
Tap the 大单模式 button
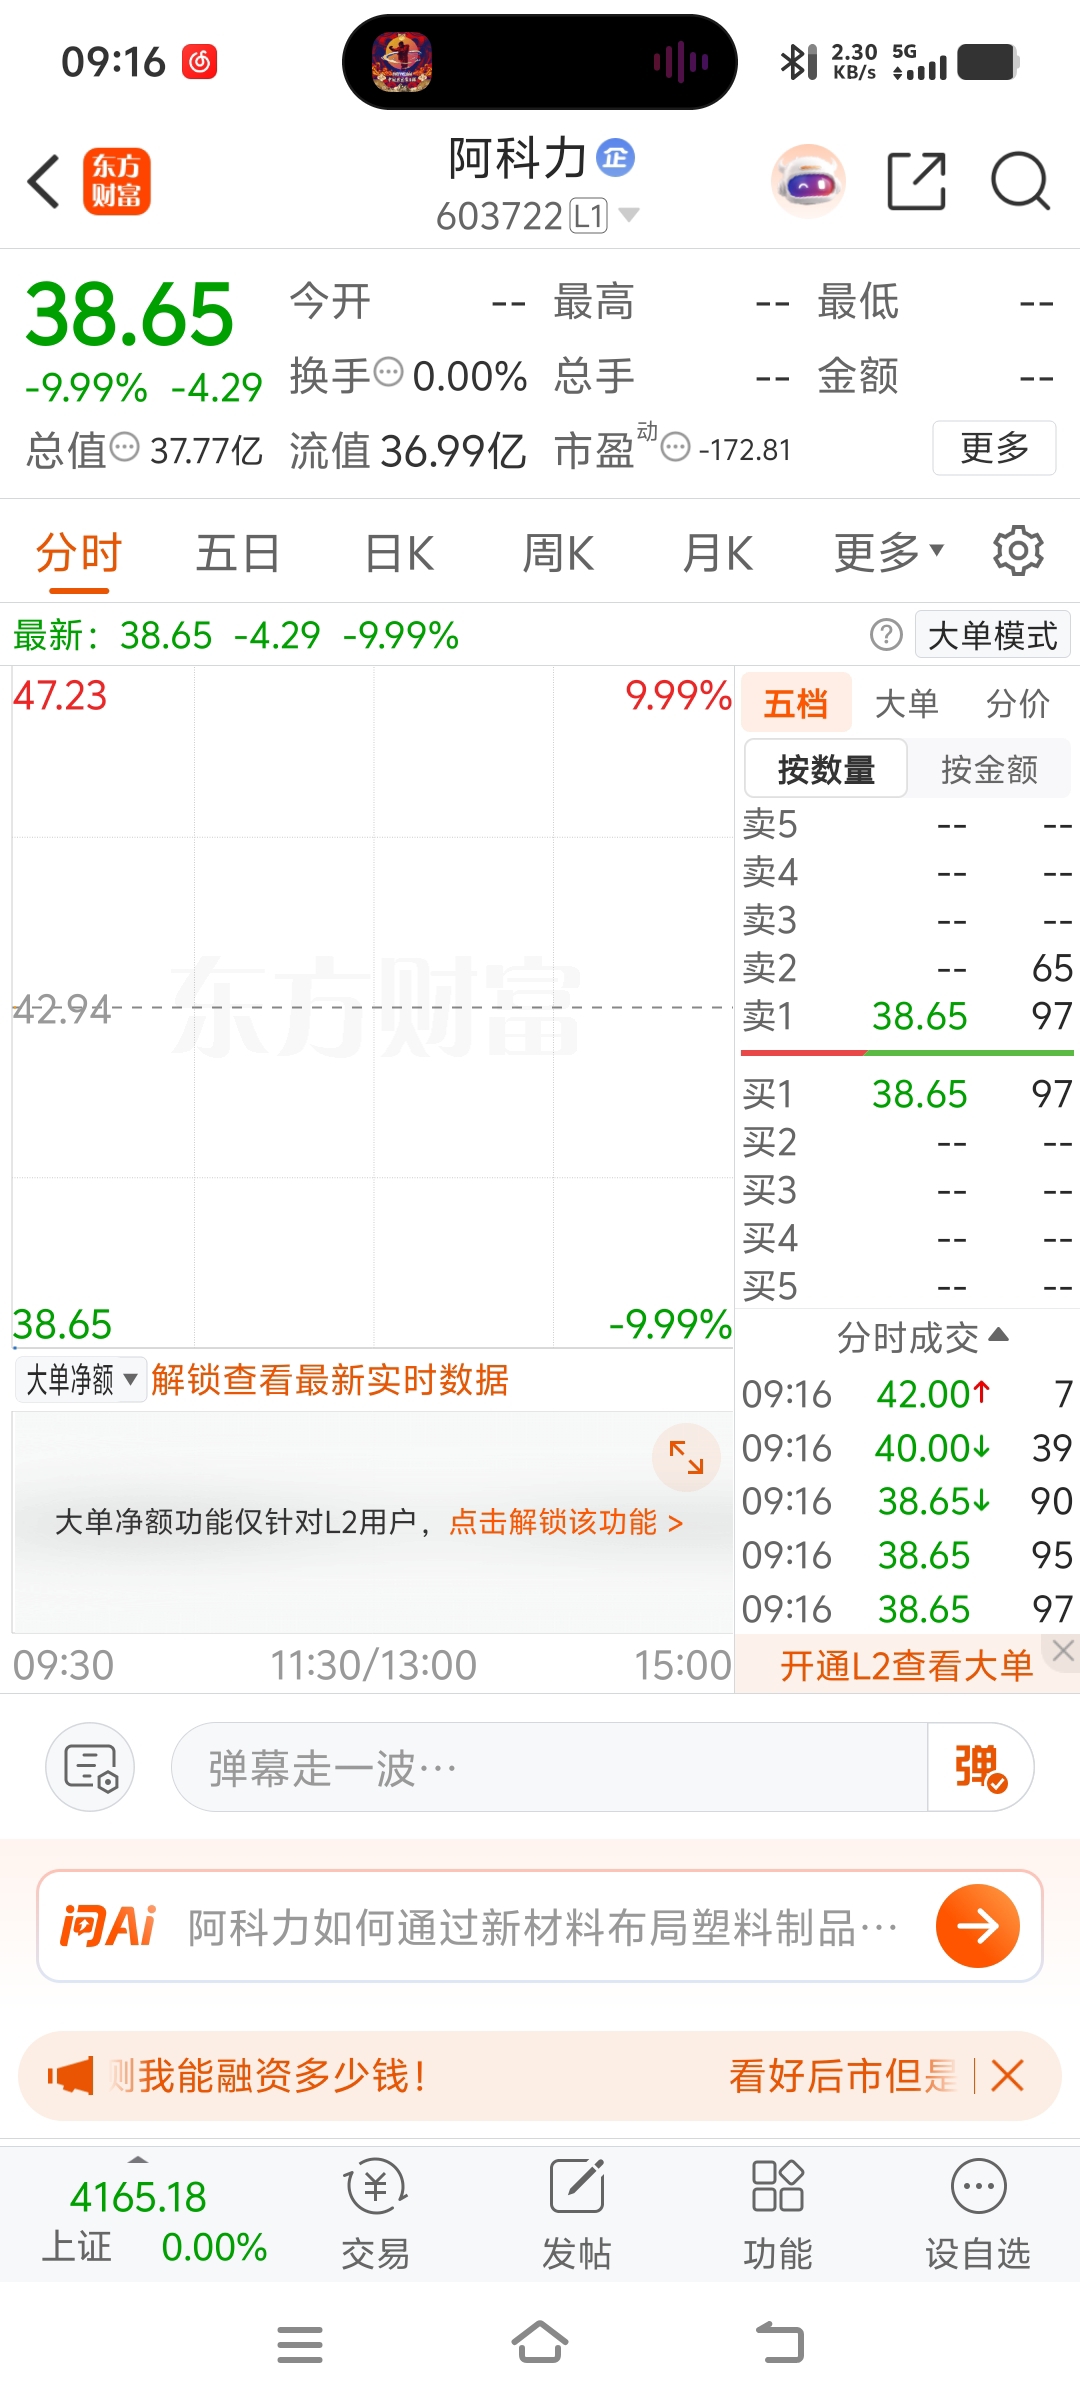click(992, 635)
